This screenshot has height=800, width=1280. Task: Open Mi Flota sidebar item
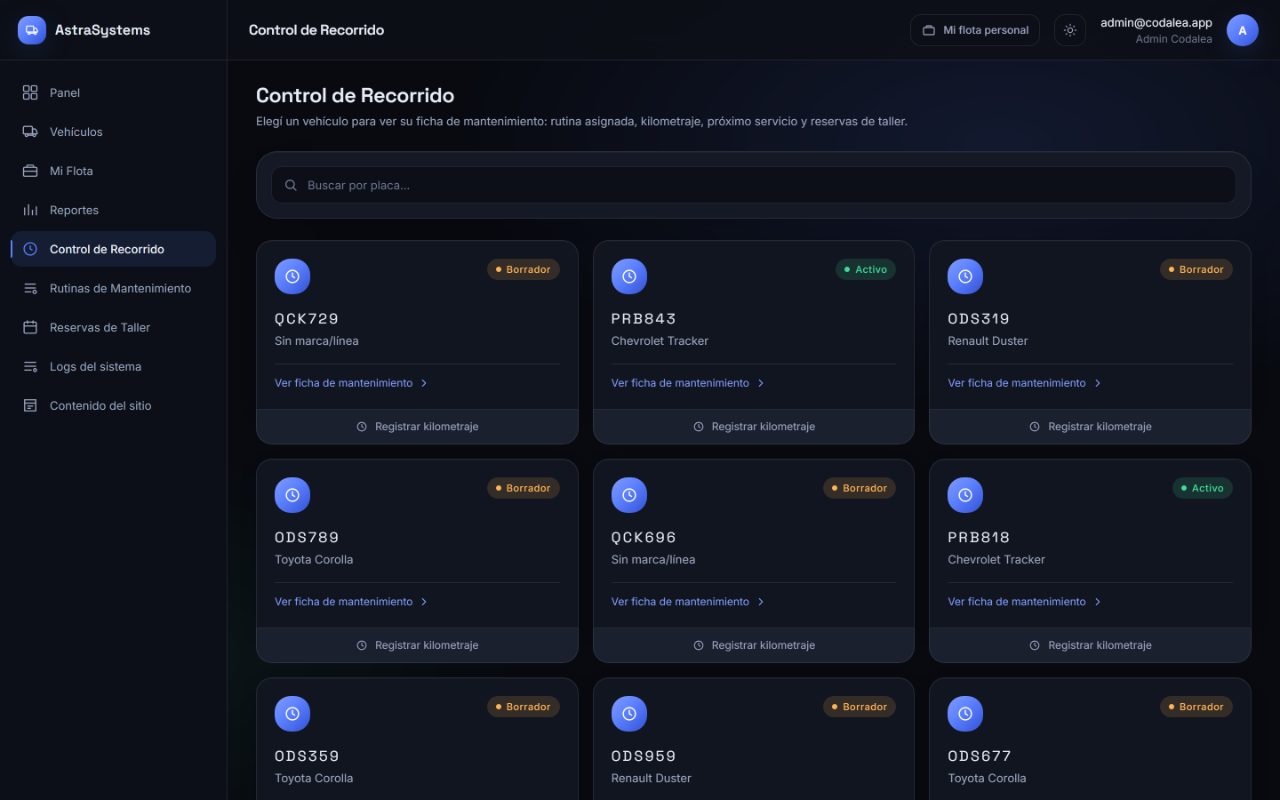113,171
